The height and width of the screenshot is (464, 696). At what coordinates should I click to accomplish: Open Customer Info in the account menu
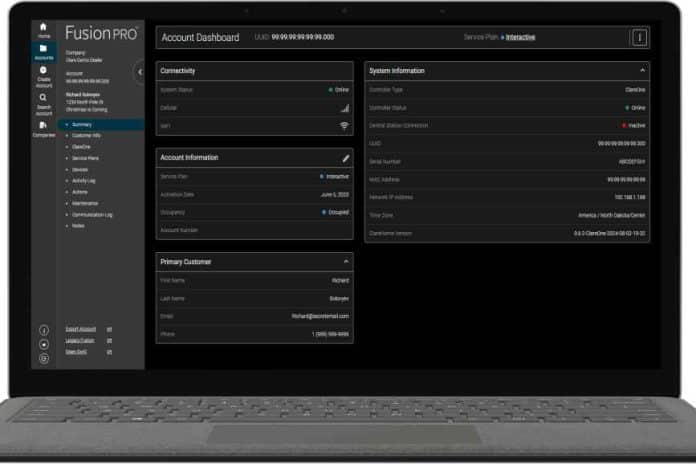[x=87, y=135]
